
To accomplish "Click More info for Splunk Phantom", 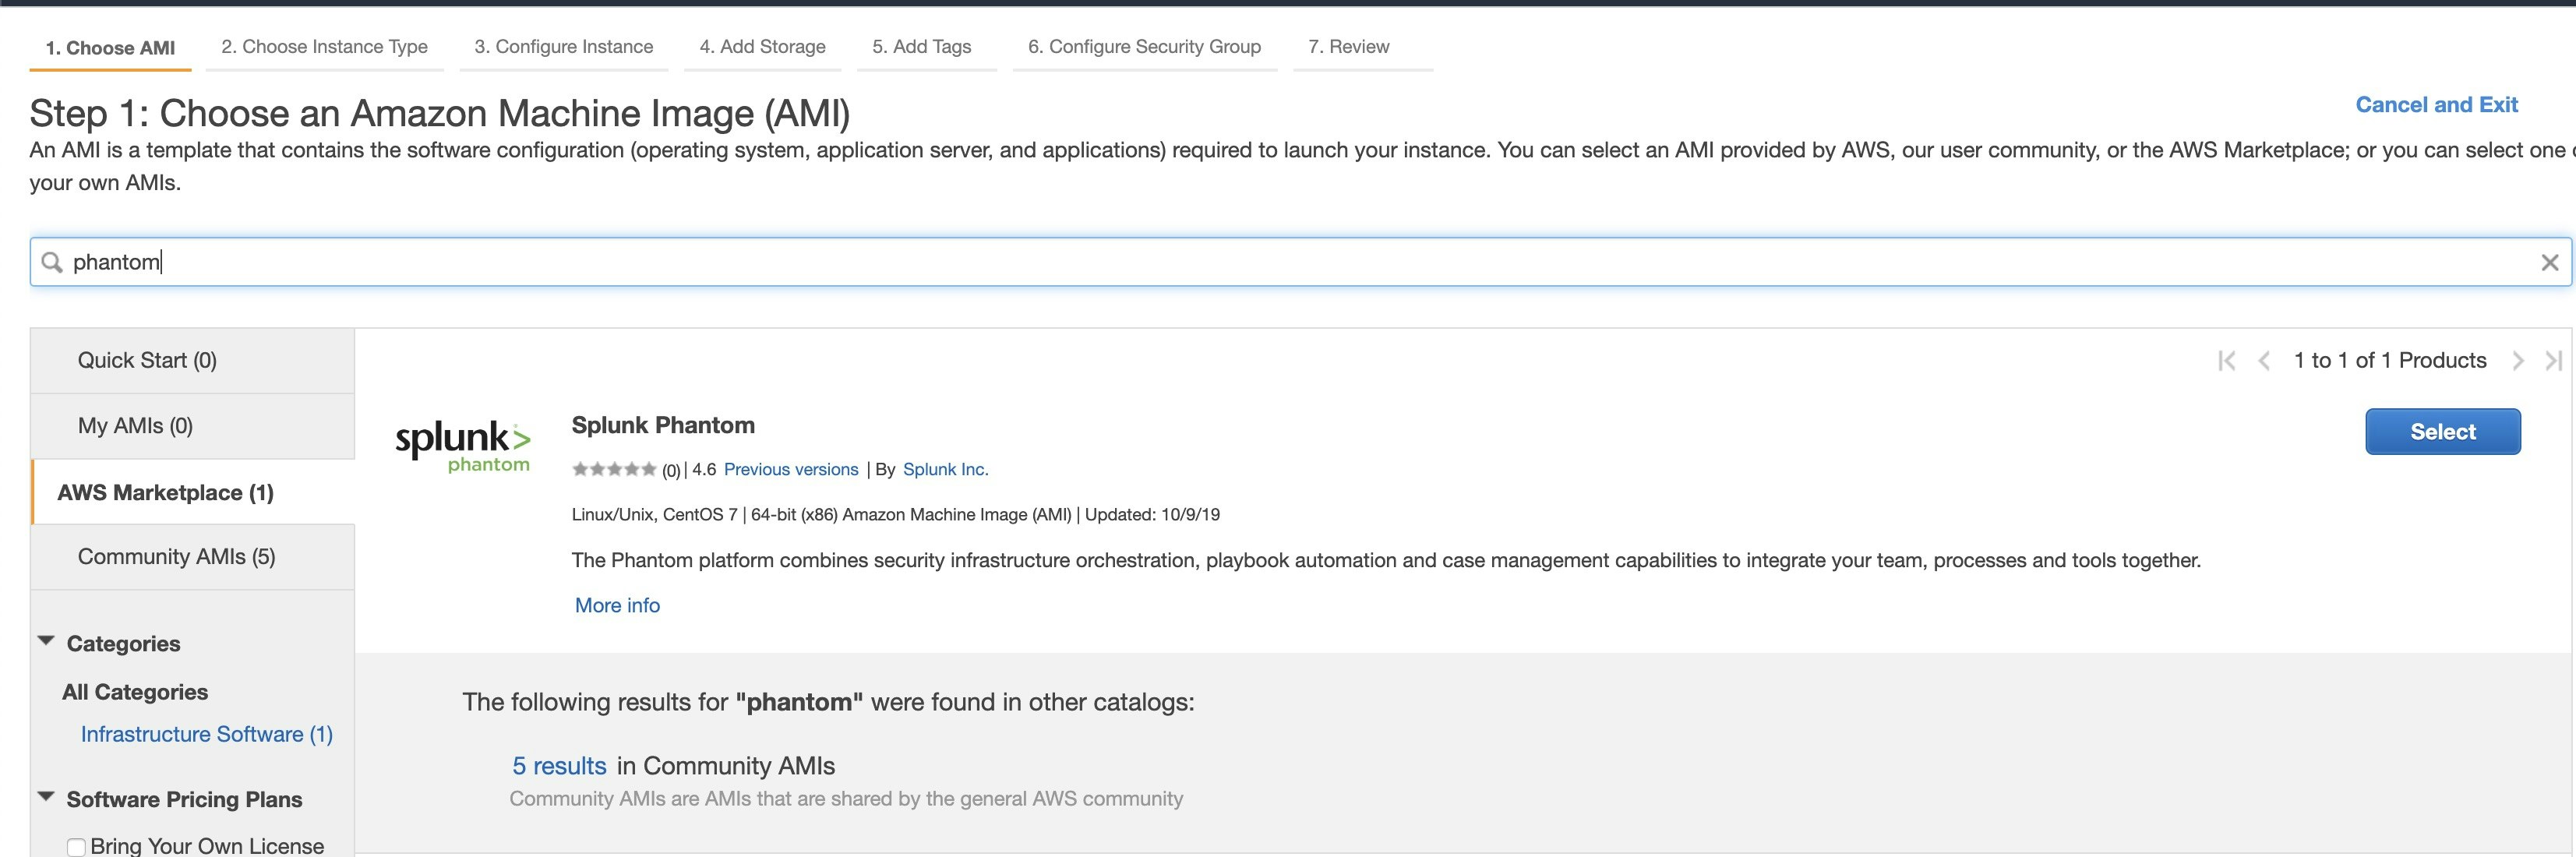I will [617, 605].
